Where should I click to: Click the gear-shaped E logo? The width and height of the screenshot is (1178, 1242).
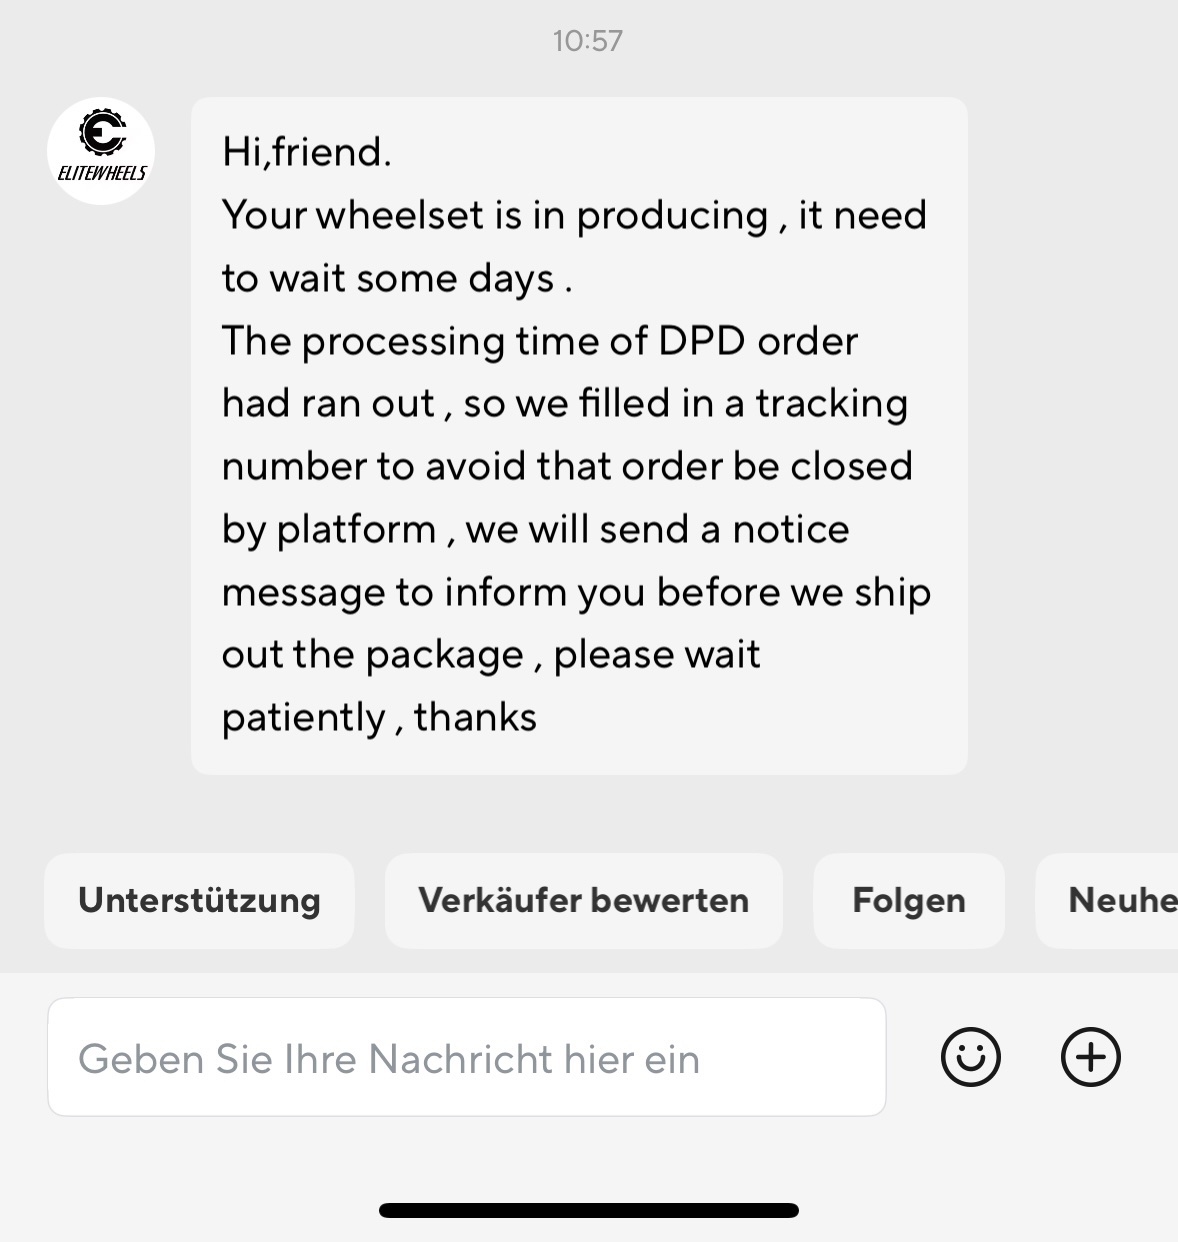point(102,132)
